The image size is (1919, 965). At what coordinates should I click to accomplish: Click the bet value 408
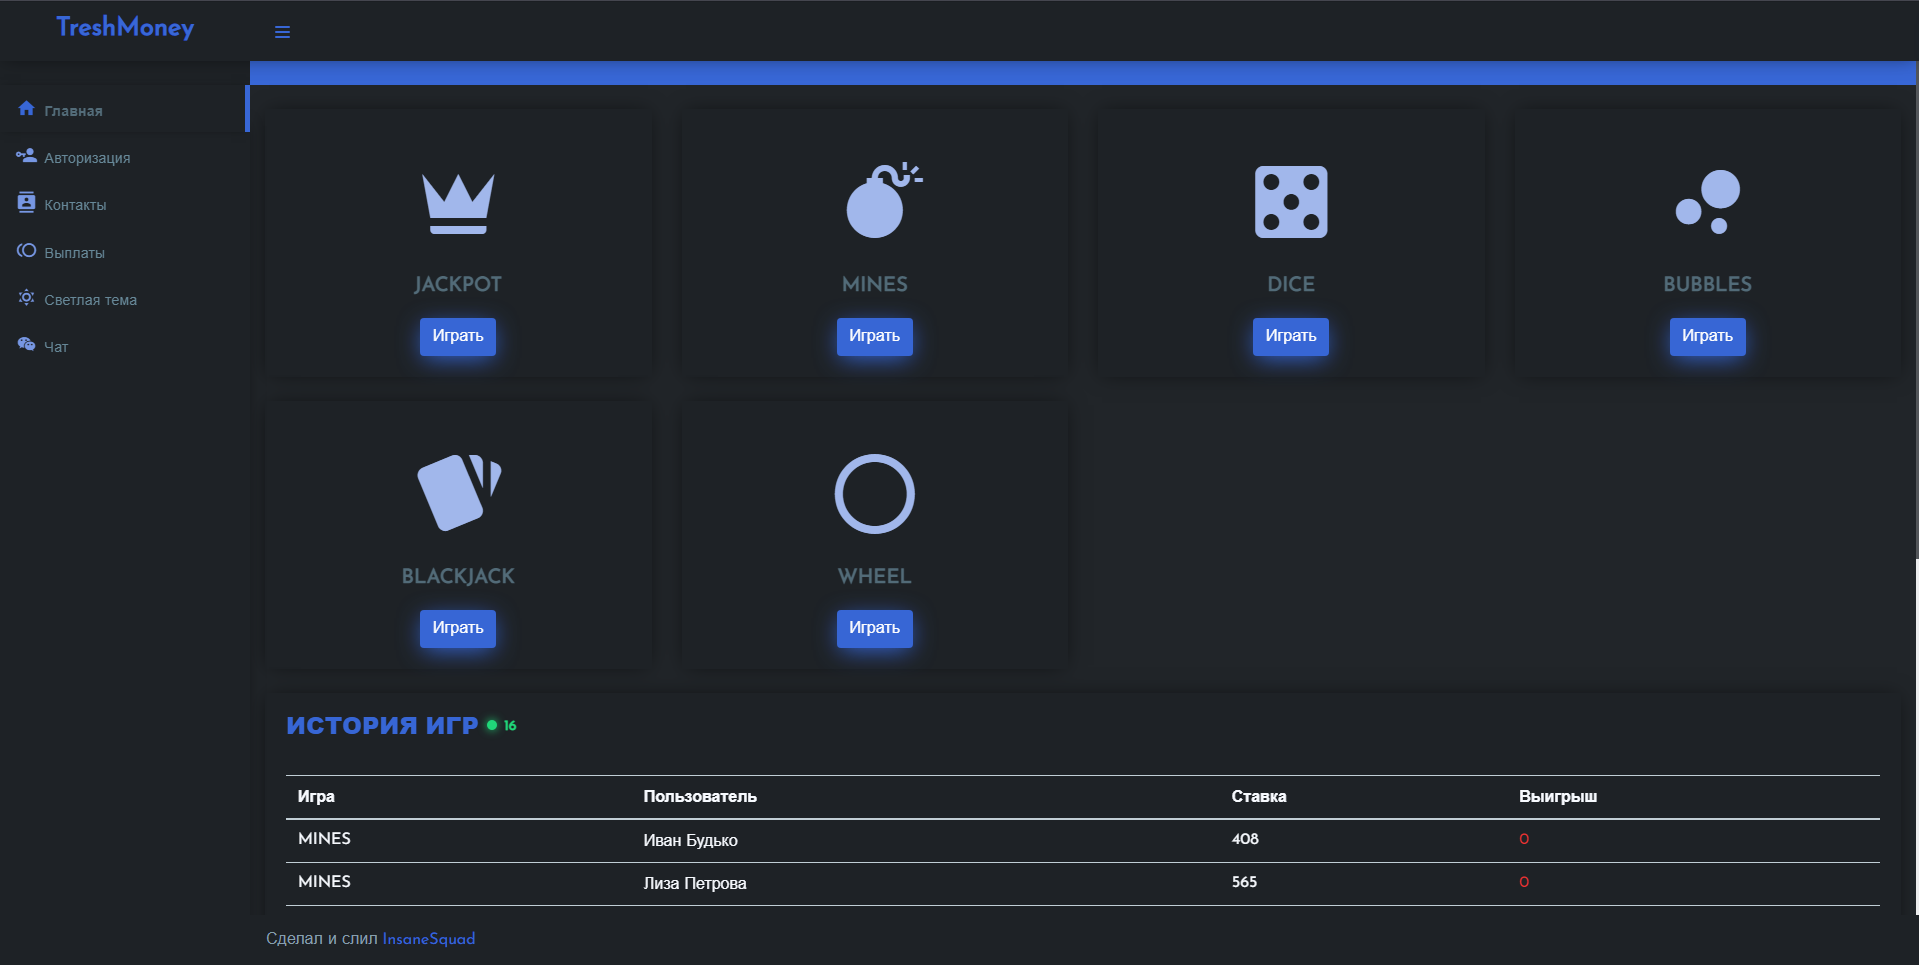click(x=1245, y=839)
